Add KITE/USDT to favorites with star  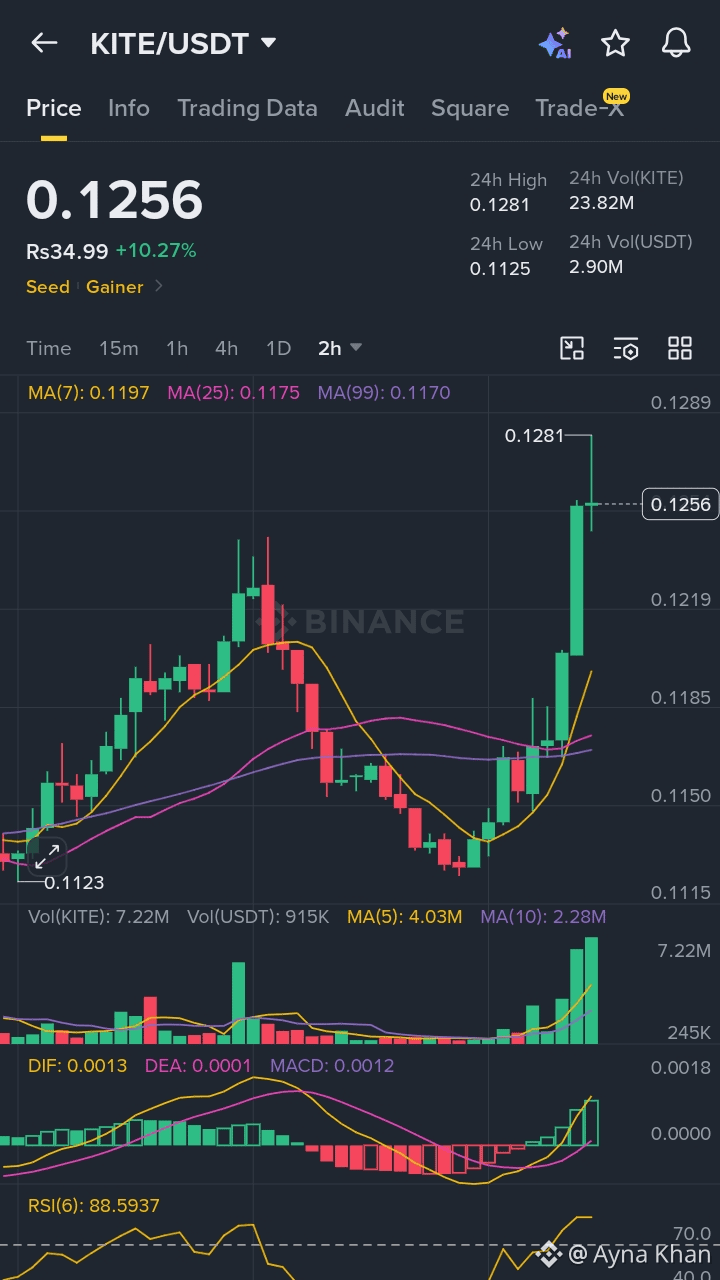point(615,43)
